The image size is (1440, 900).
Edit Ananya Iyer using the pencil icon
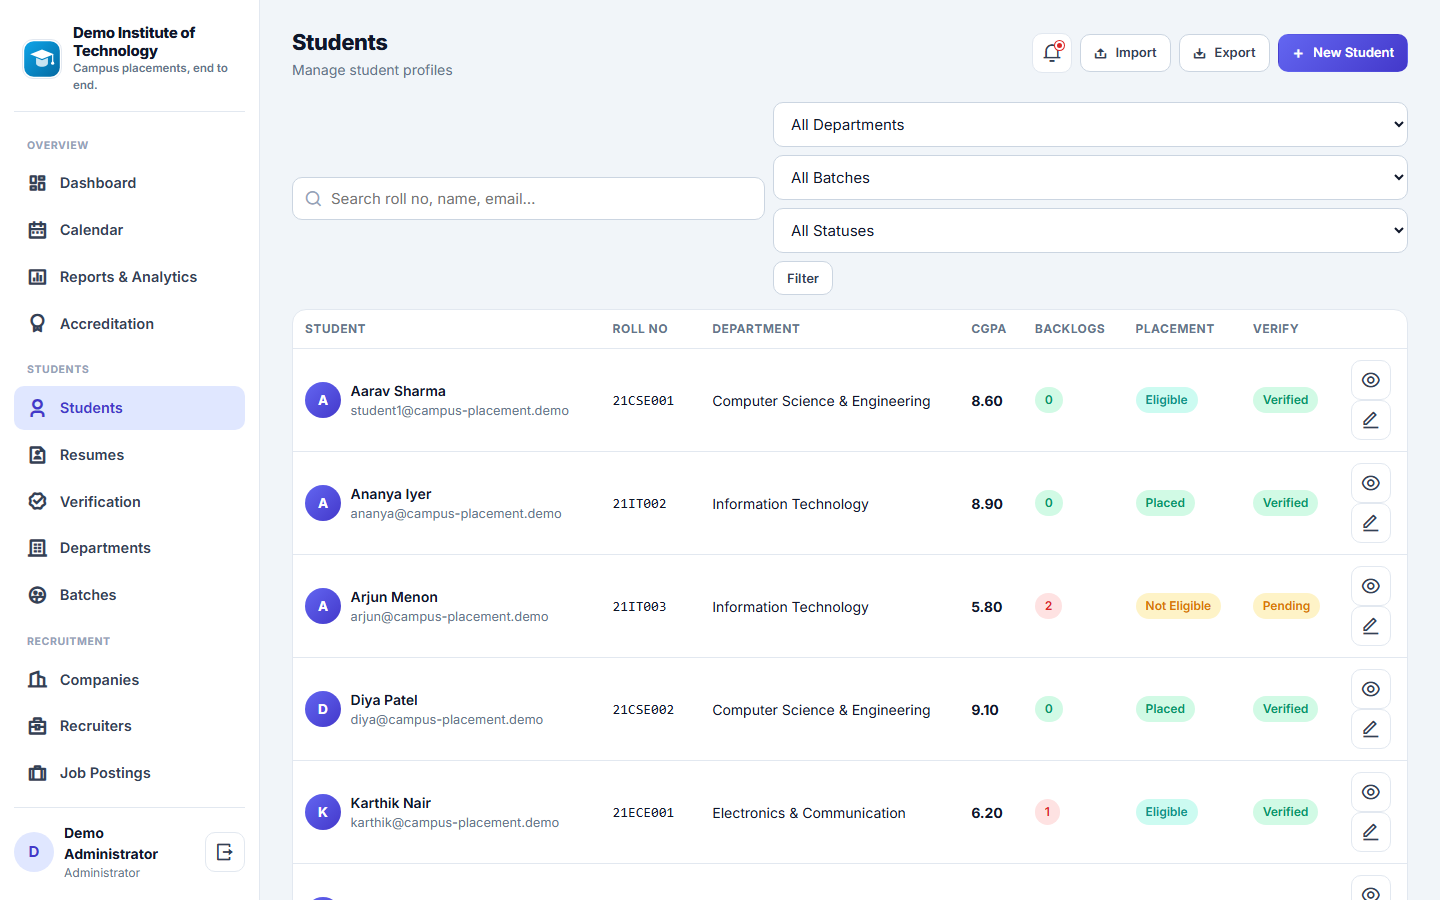click(x=1371, y=523)
